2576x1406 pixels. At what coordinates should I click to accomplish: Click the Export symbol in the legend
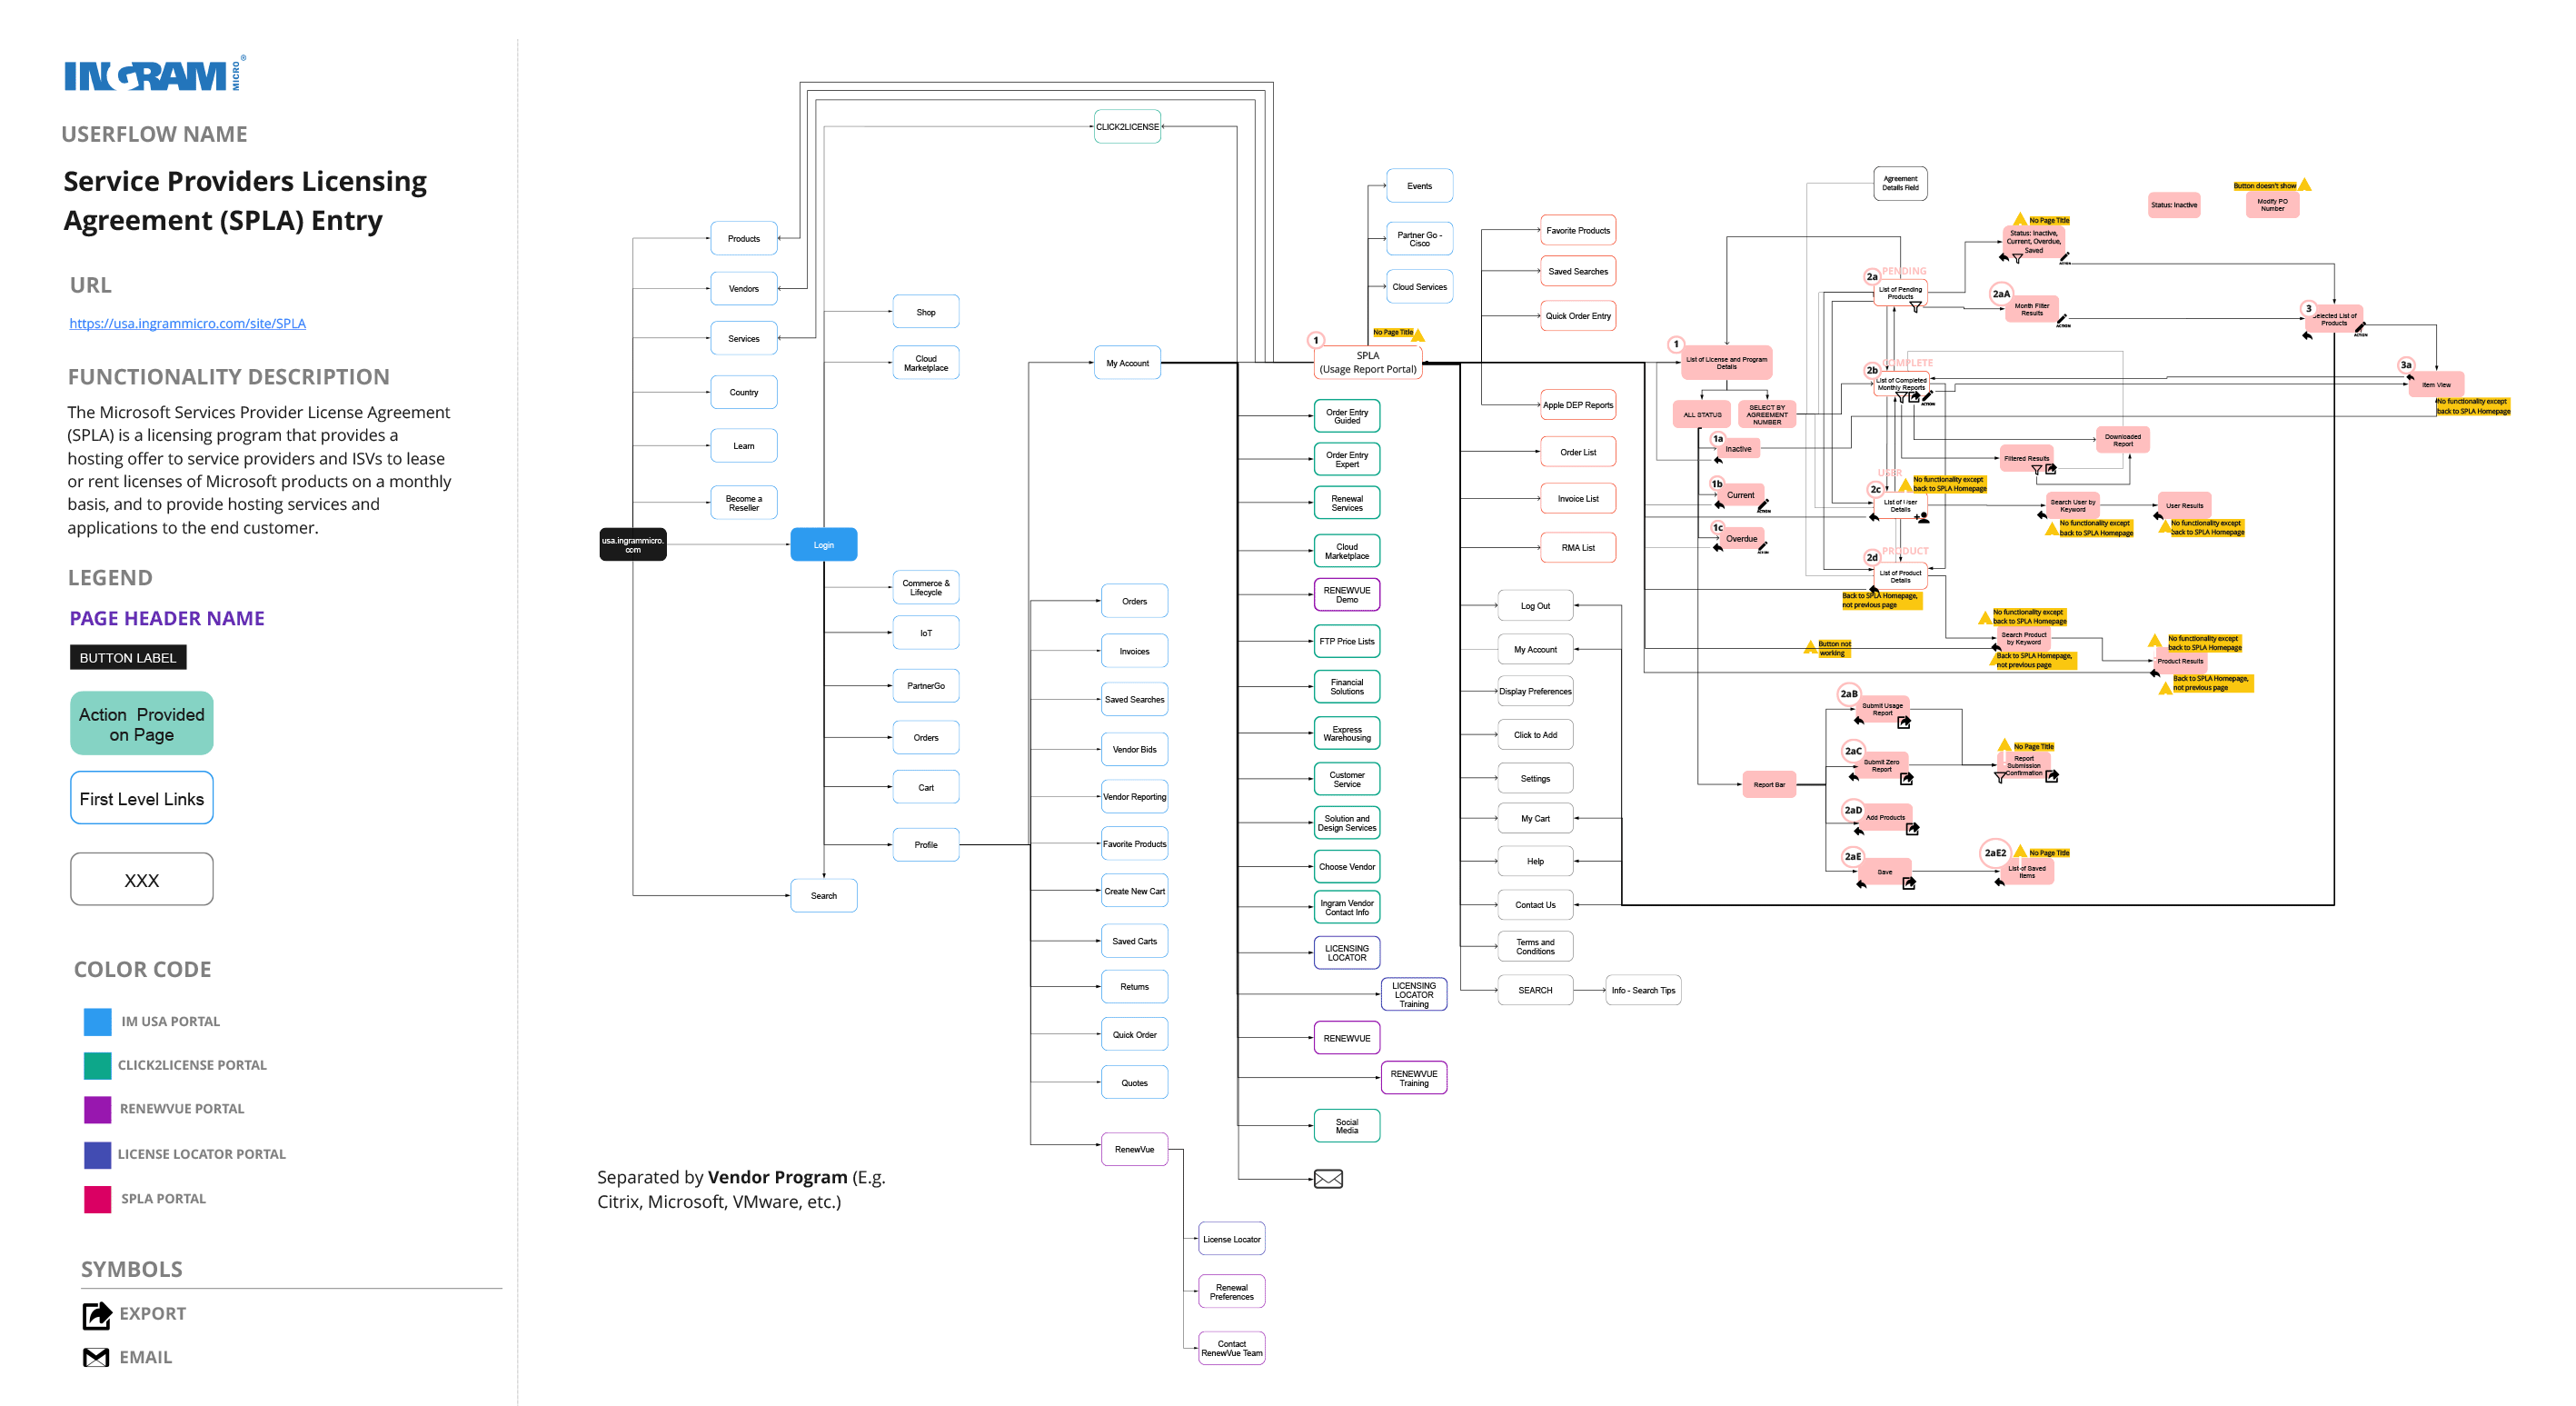(96, 1314)
